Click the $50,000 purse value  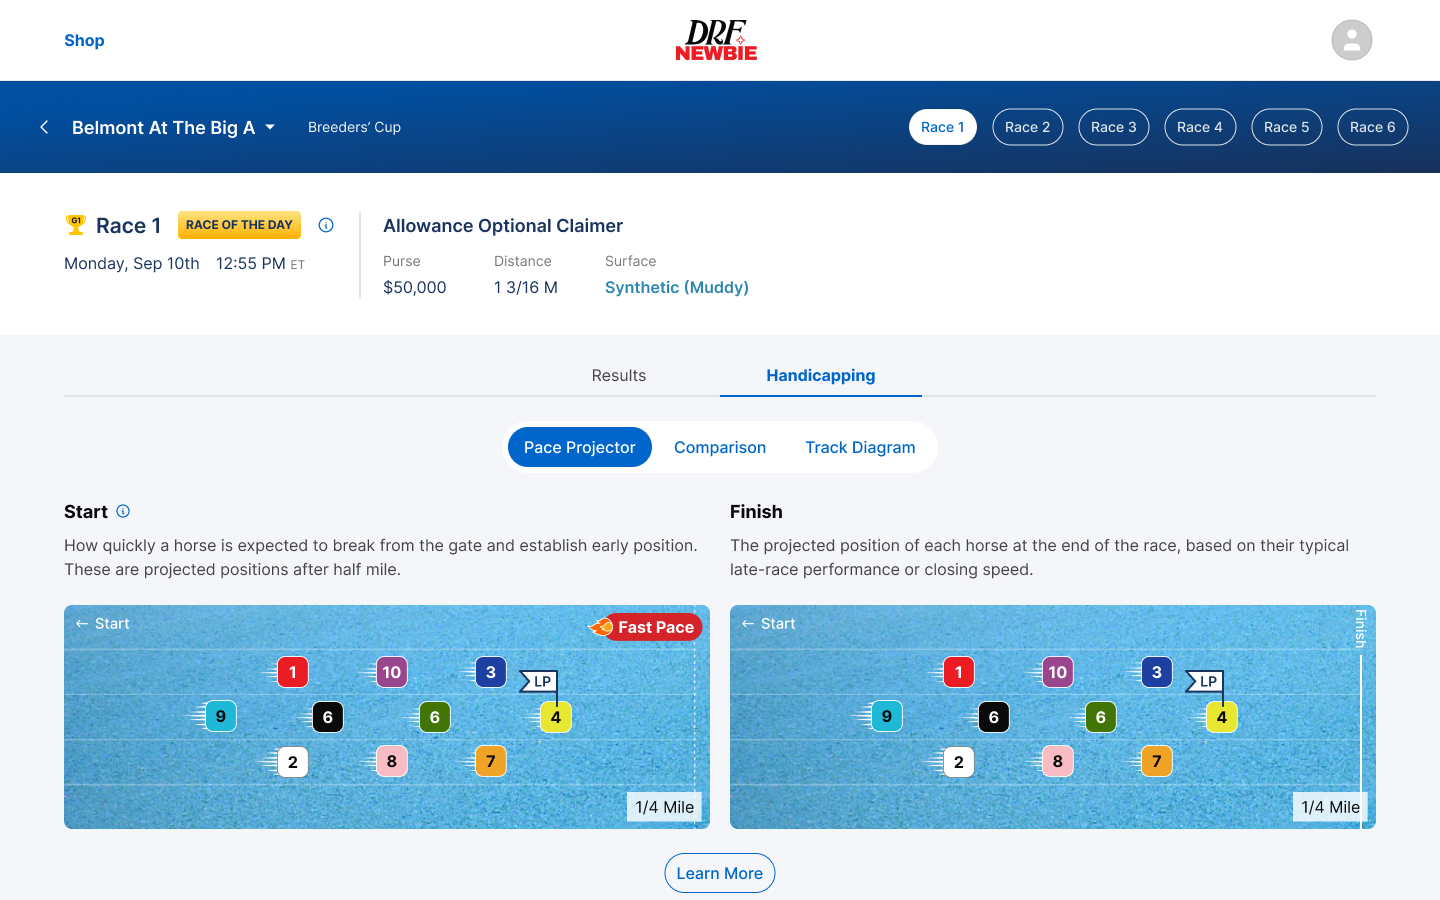pyautogui.click(x=415, y=287)
